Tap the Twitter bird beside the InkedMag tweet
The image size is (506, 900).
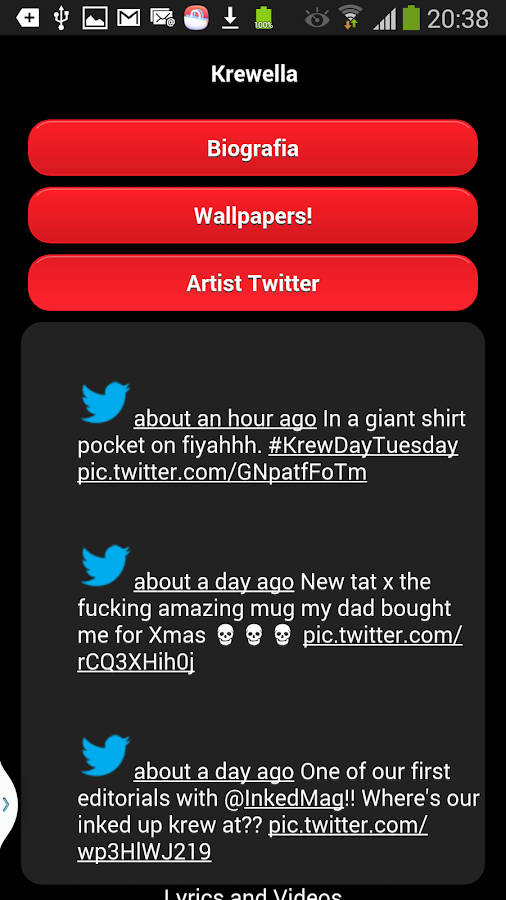click(106, 755)
